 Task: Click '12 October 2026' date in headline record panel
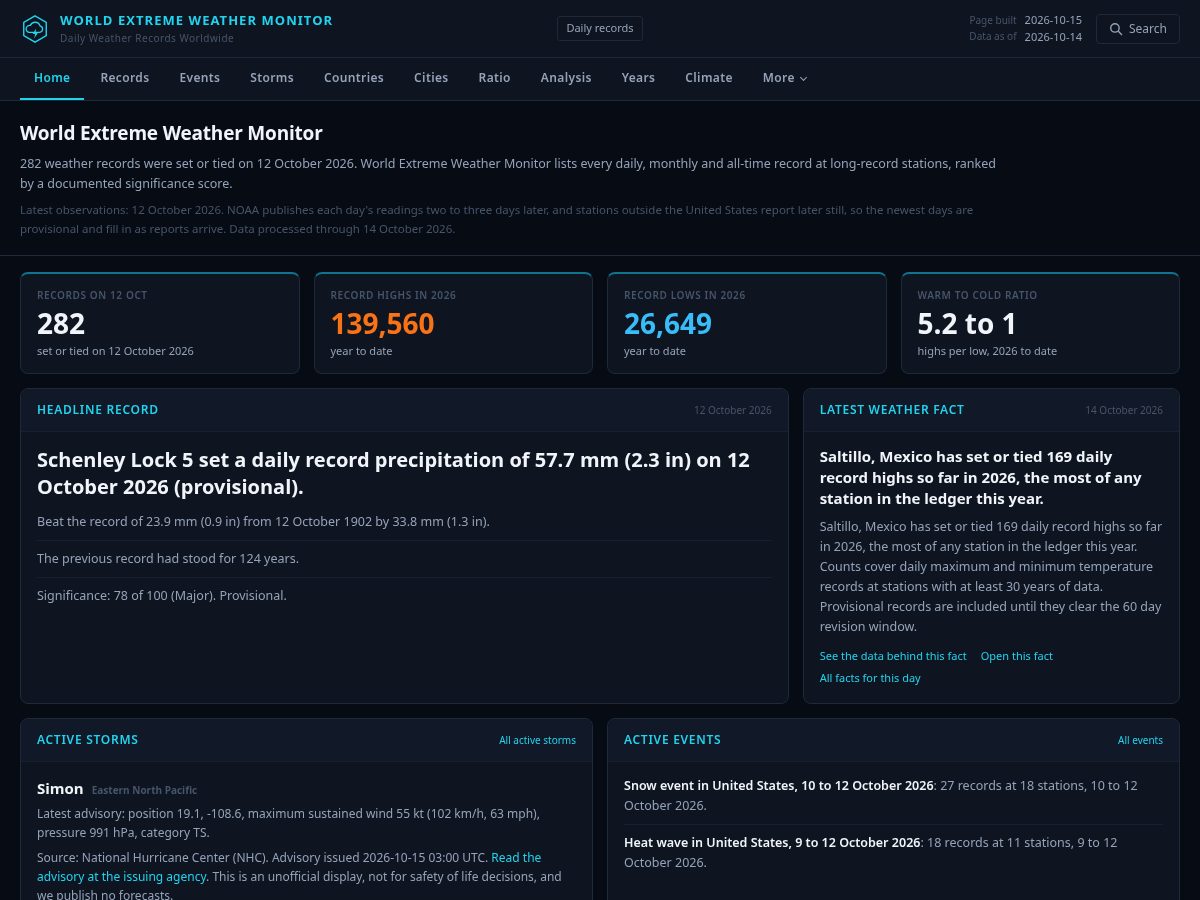pos(733,410)
